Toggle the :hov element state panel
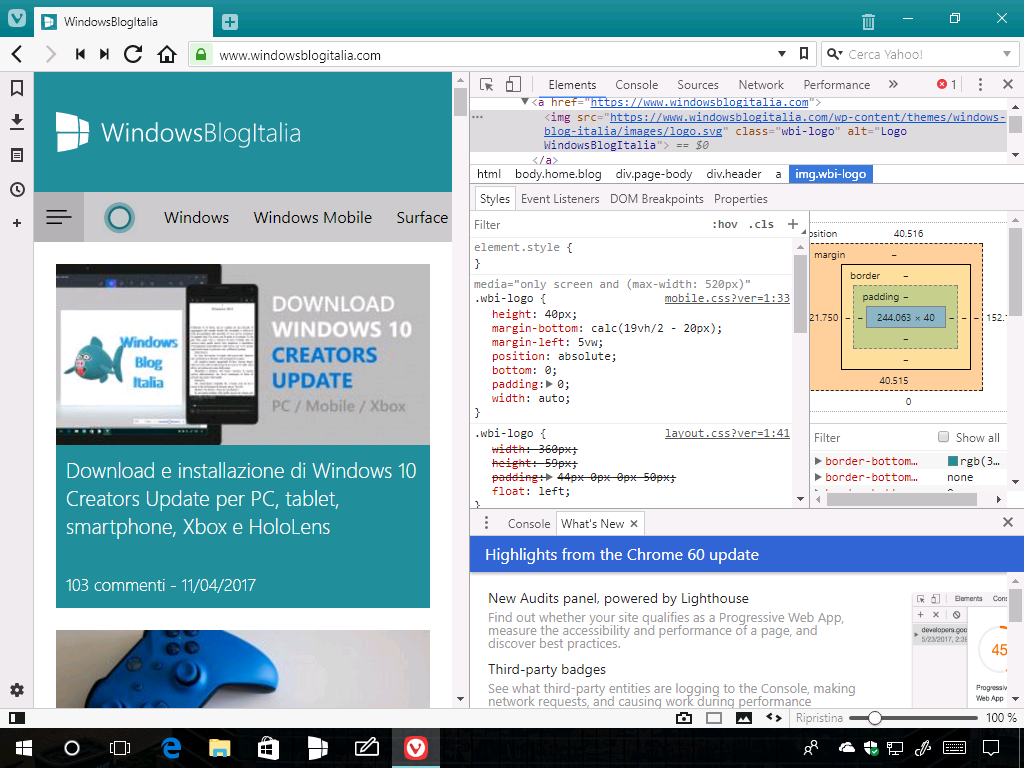Viewport: 1024px width, 768px height. [x=725, y=224]
